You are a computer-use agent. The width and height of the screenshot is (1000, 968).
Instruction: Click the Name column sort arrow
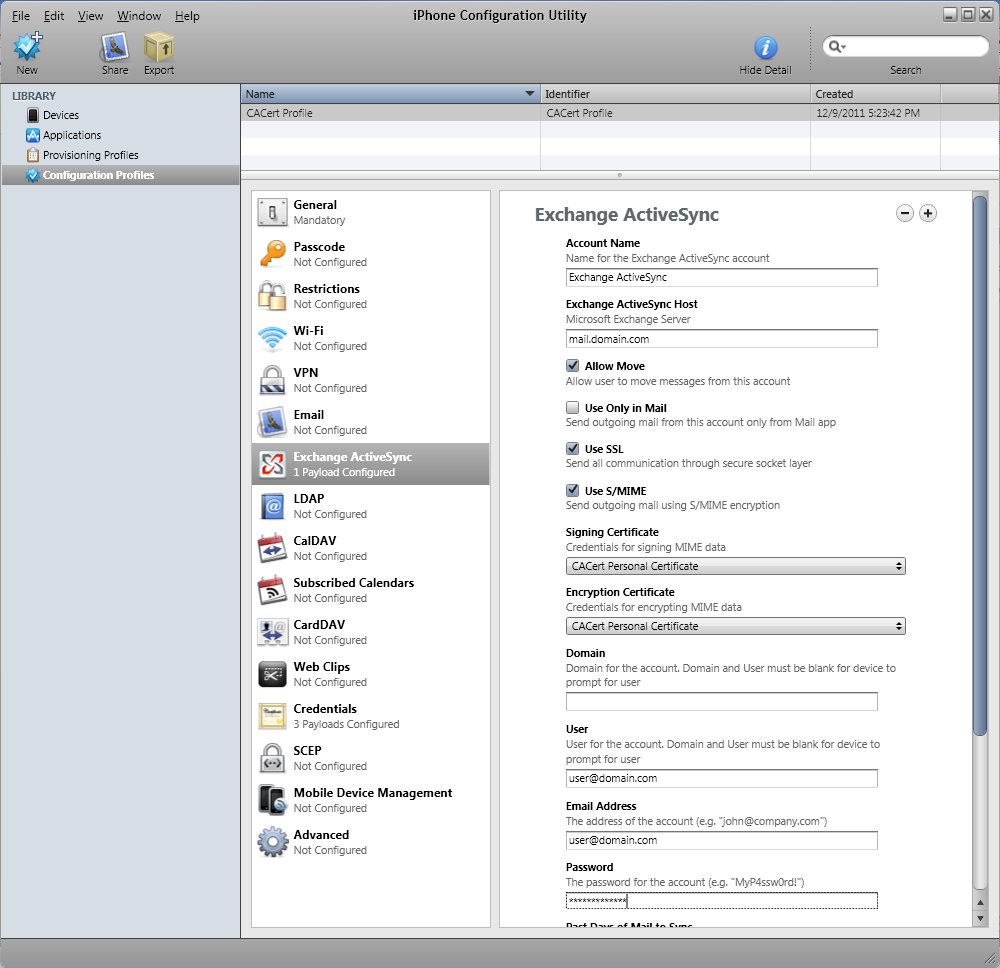530,94
